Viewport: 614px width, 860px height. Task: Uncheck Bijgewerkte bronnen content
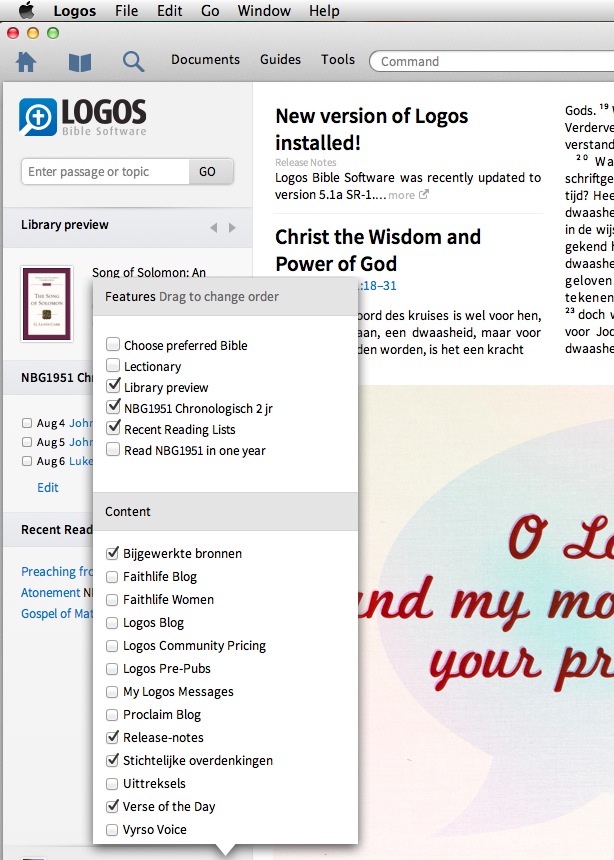tap(112, 553)
